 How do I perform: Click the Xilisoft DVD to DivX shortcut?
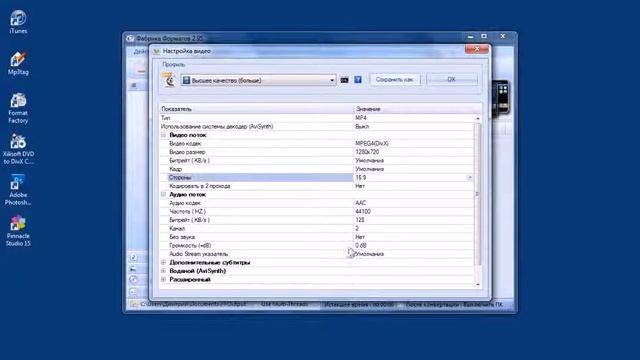tap(18, 149)
